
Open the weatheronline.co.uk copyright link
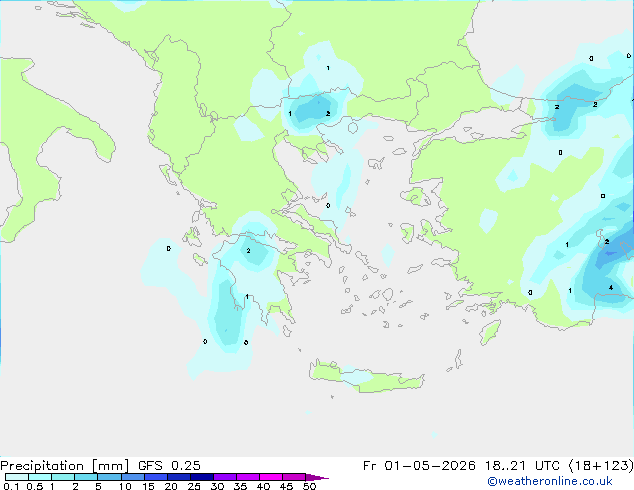tap(550, 481)
